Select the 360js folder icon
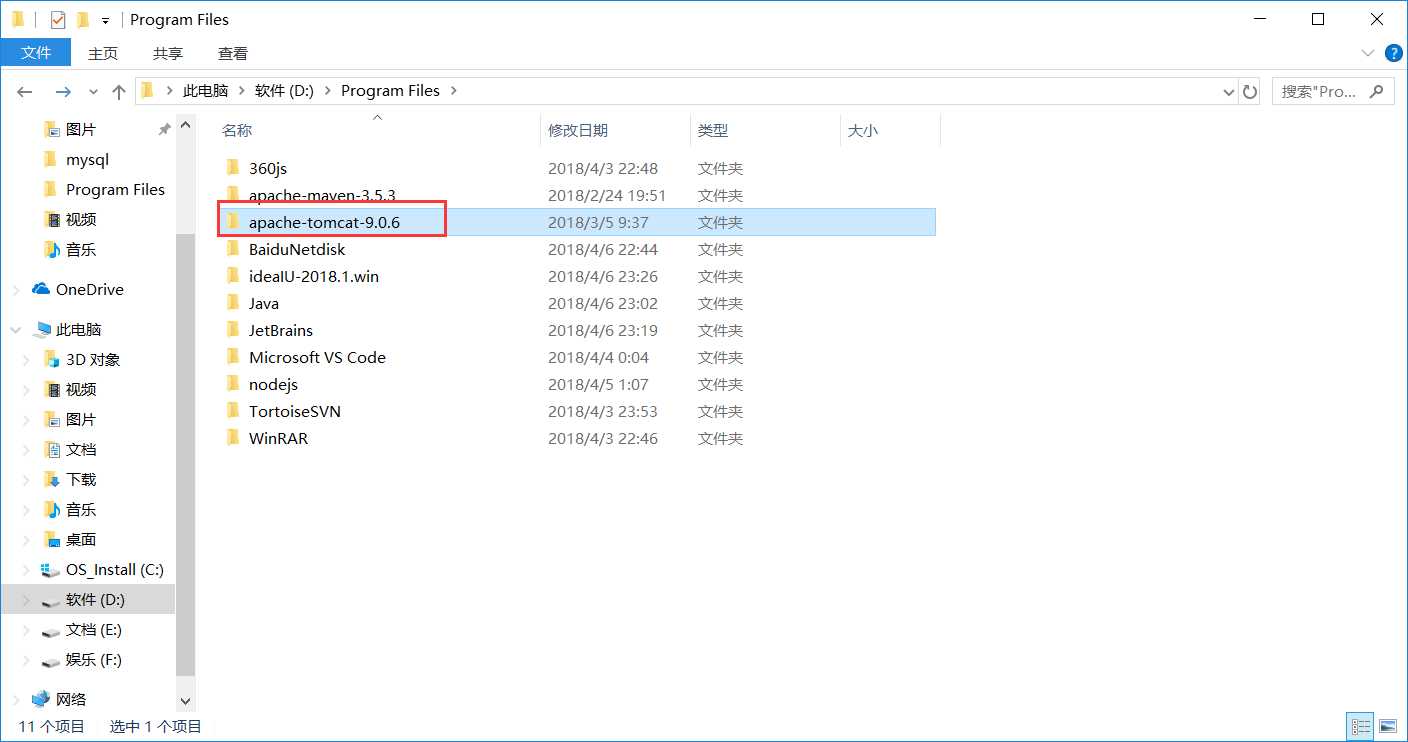 point(233,168)
